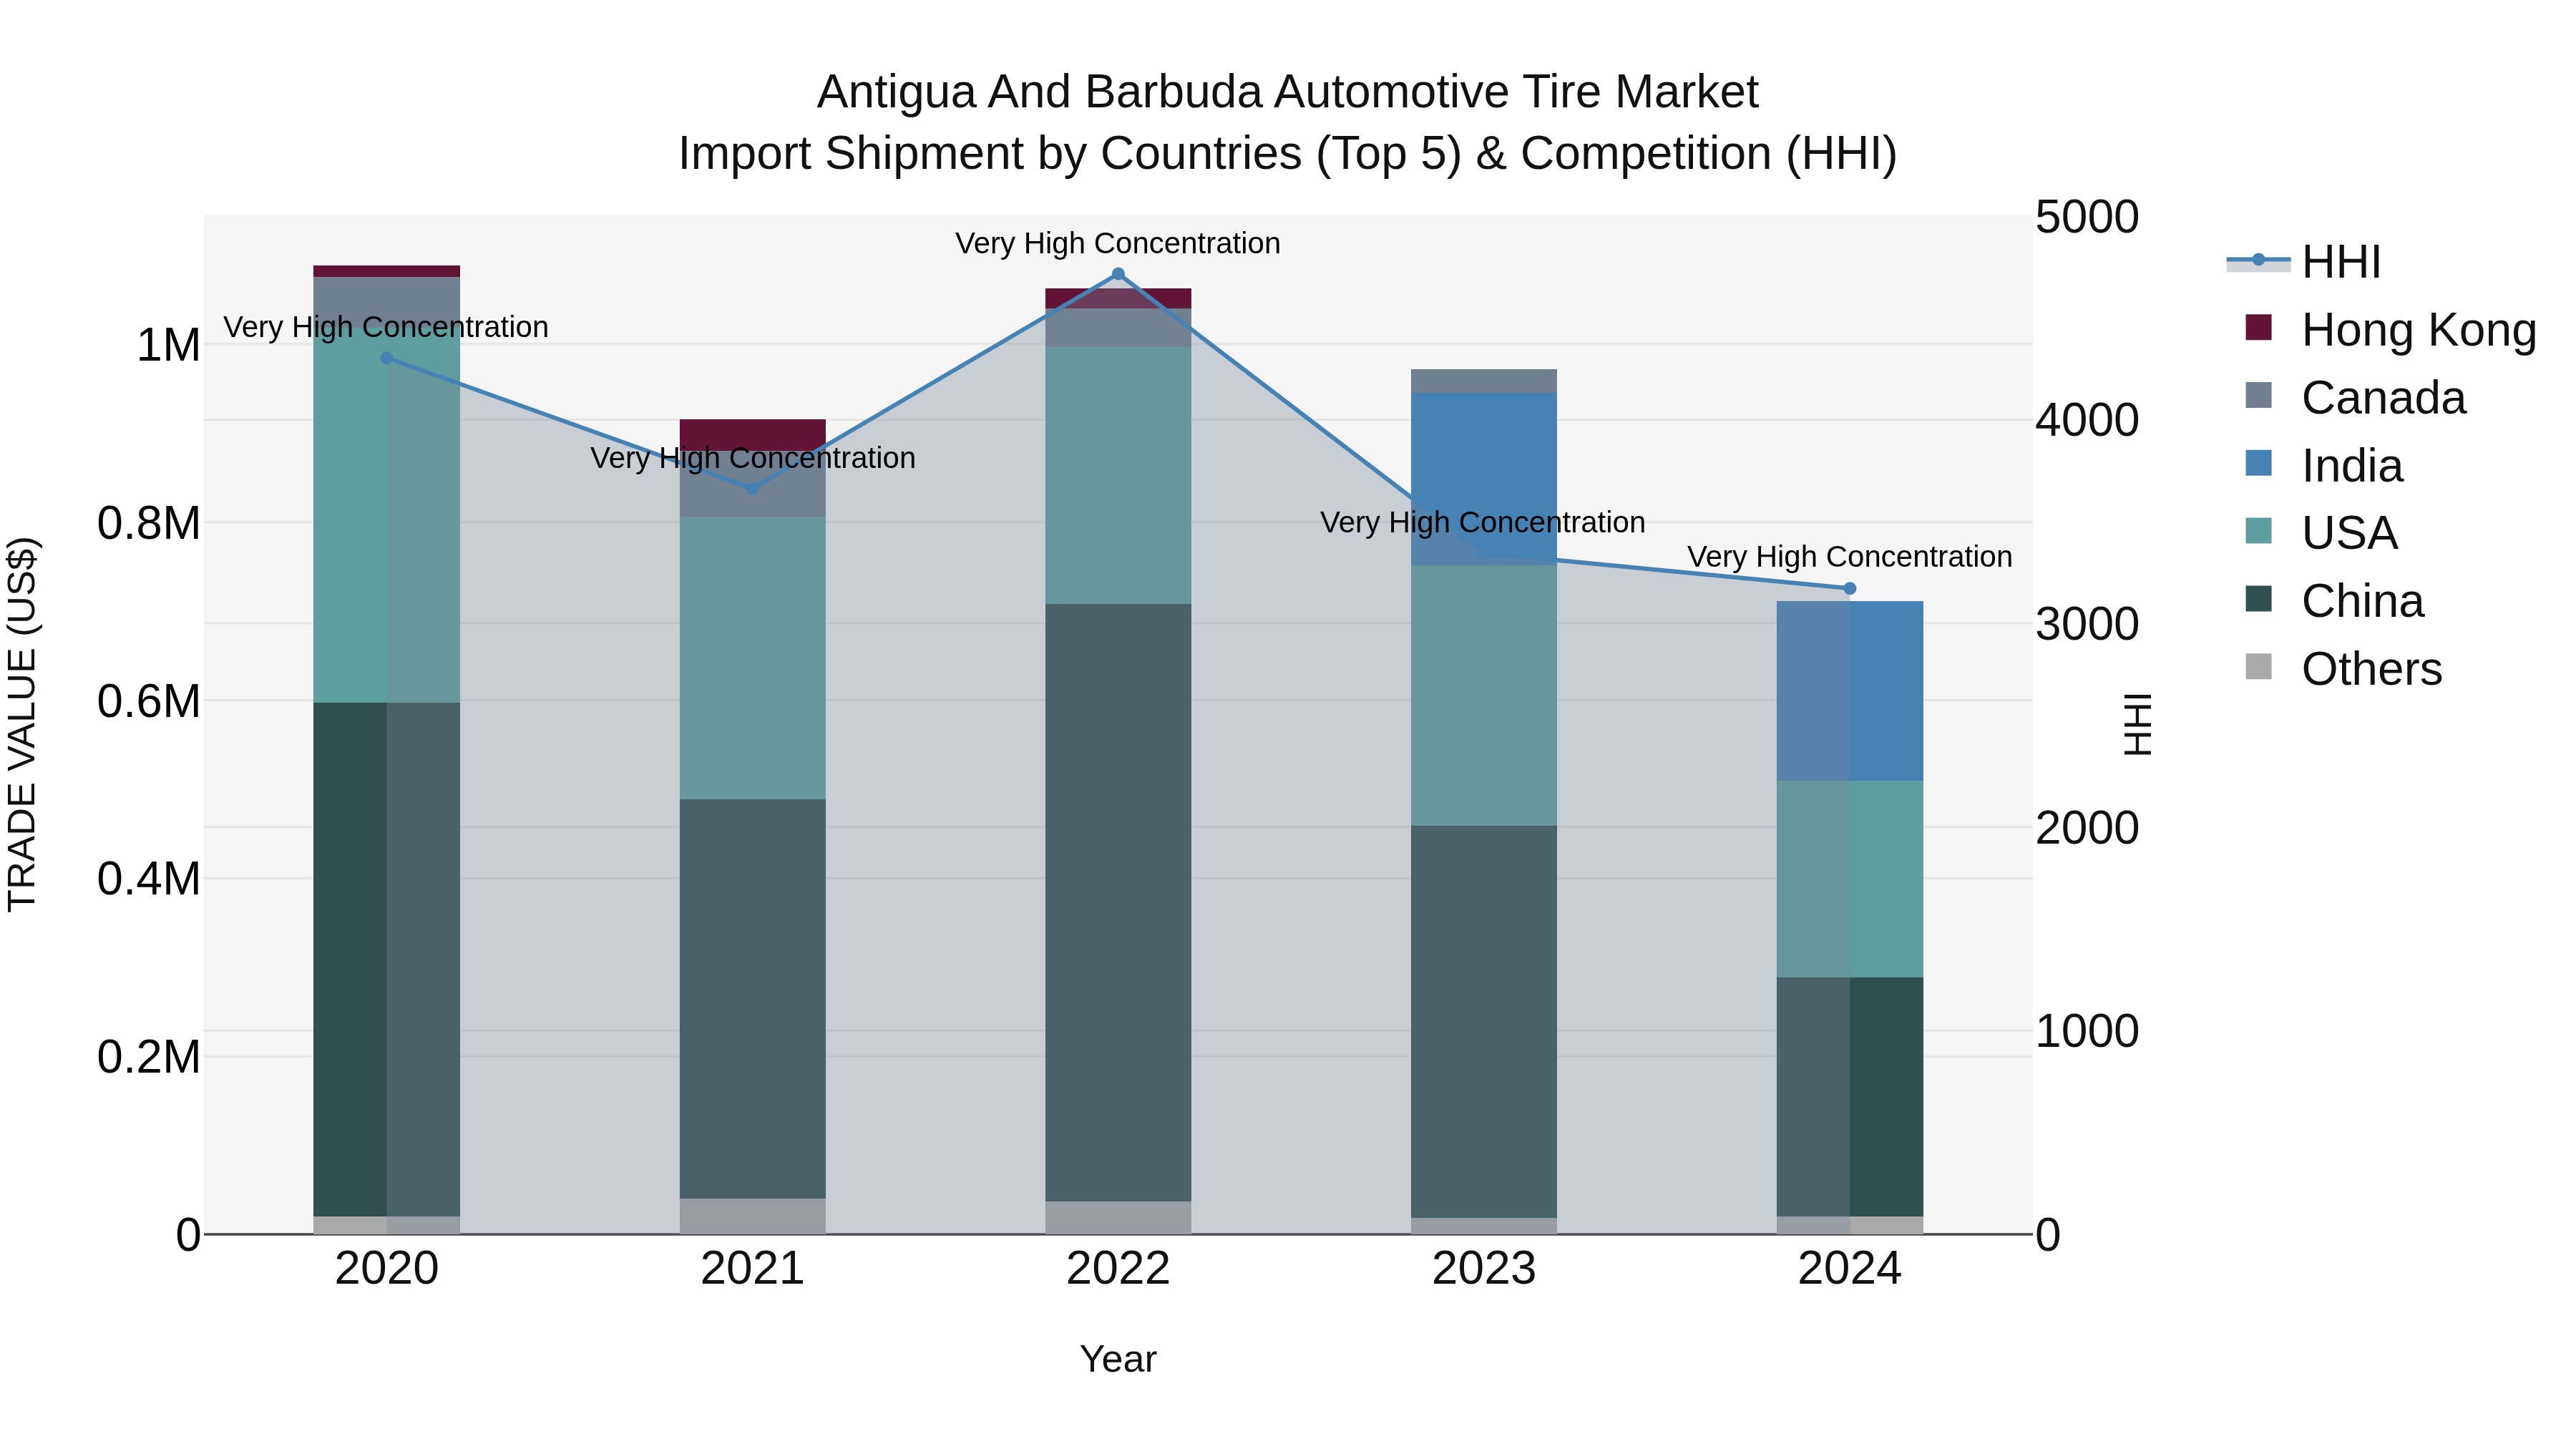
Task: Click the 'TRADE VALUE (US$)' axis title
Action: (x=22, y=724)
